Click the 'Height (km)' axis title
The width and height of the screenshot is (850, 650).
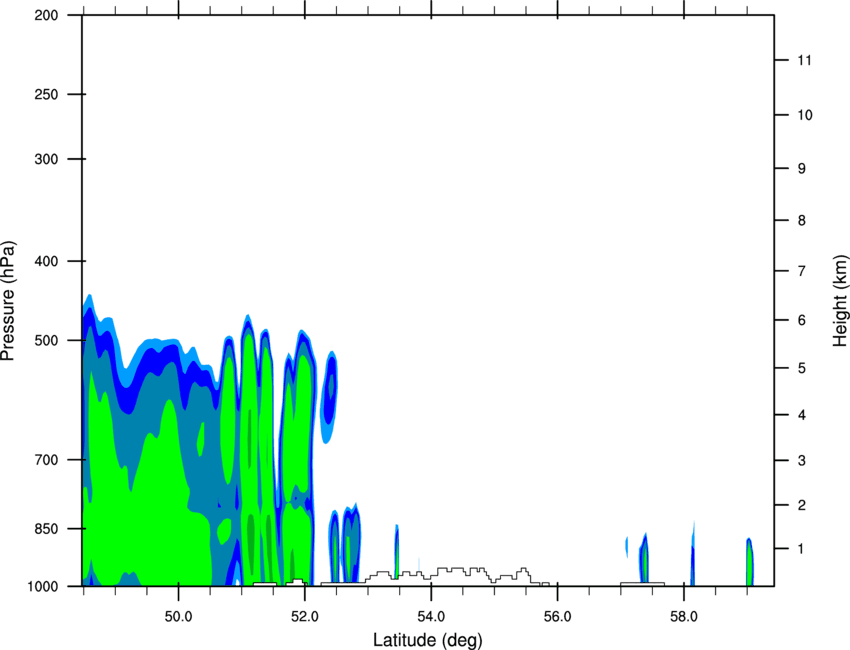840,300
